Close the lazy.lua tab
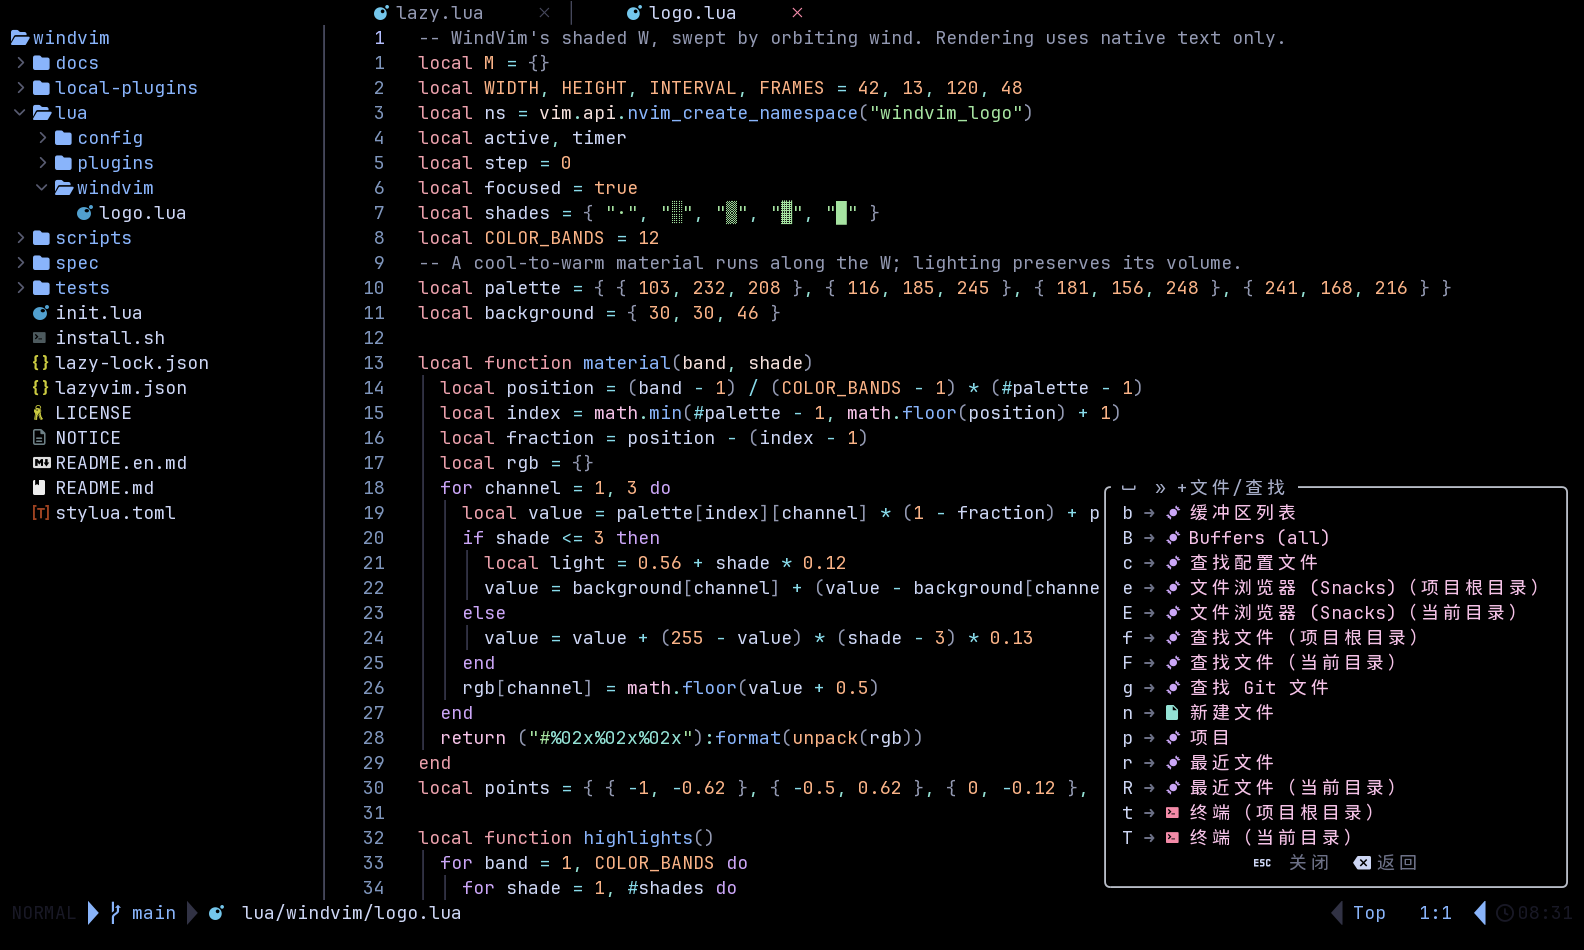 pyautogui.click(x=544, y=13)
